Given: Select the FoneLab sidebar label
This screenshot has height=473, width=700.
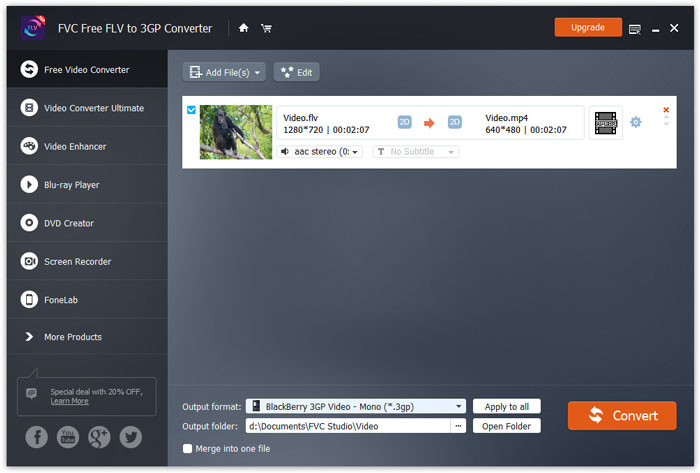Looking at the screenshot, I should (61, 300).
